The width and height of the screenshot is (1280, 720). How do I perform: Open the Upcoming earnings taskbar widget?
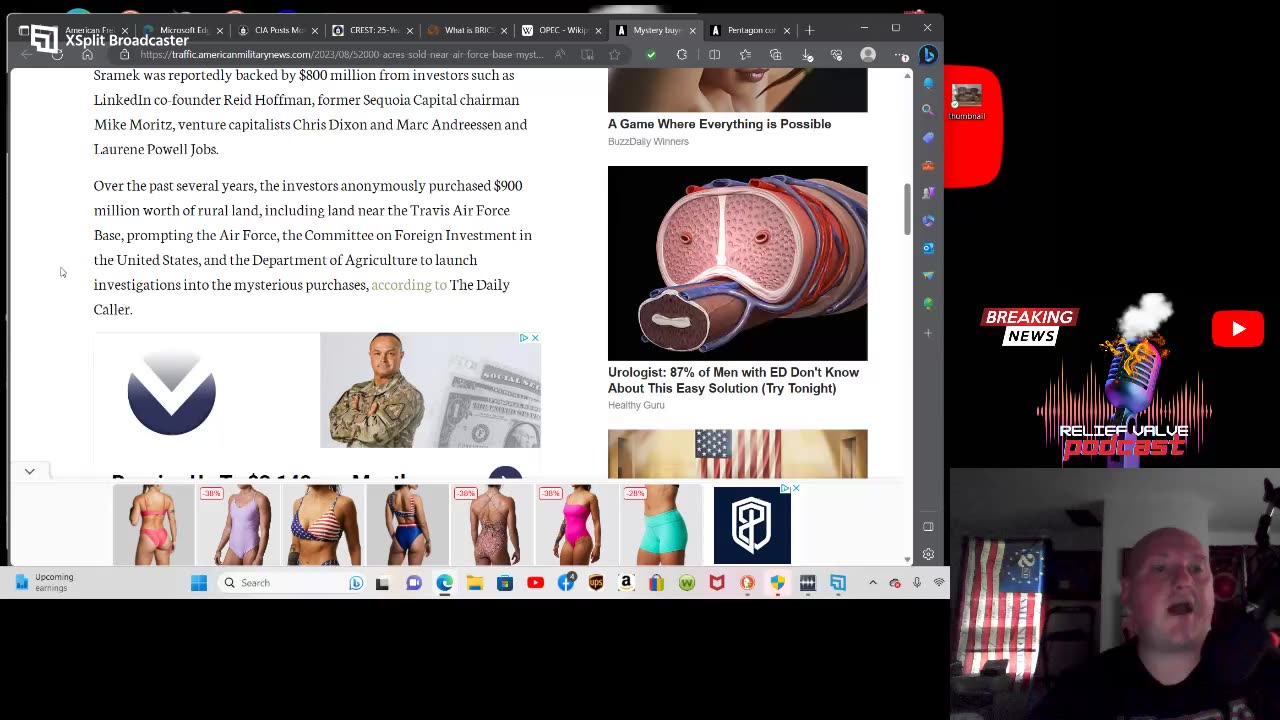pyautogui.click(x=44, y=582)
